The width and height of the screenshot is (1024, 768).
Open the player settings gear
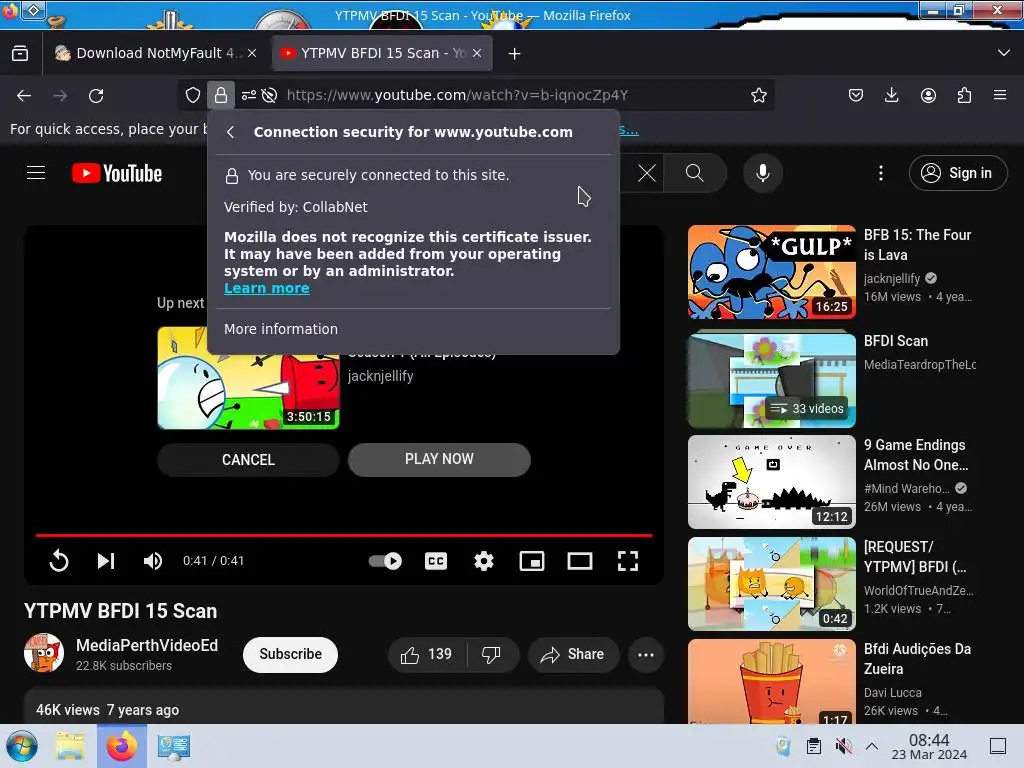pos(484,561)
